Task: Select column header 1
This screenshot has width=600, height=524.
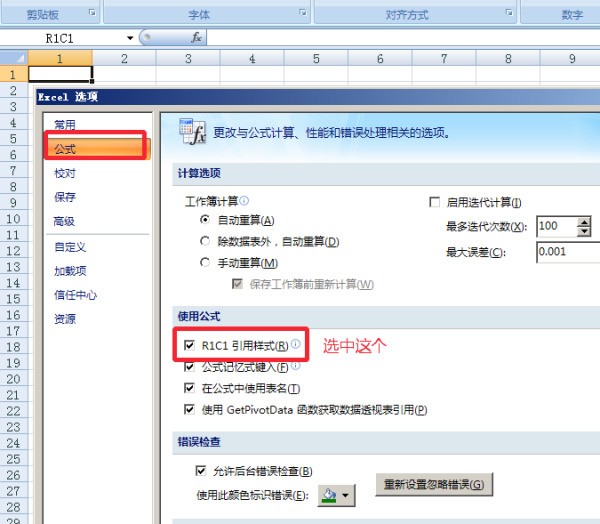Action: click(x=60, y=58)
